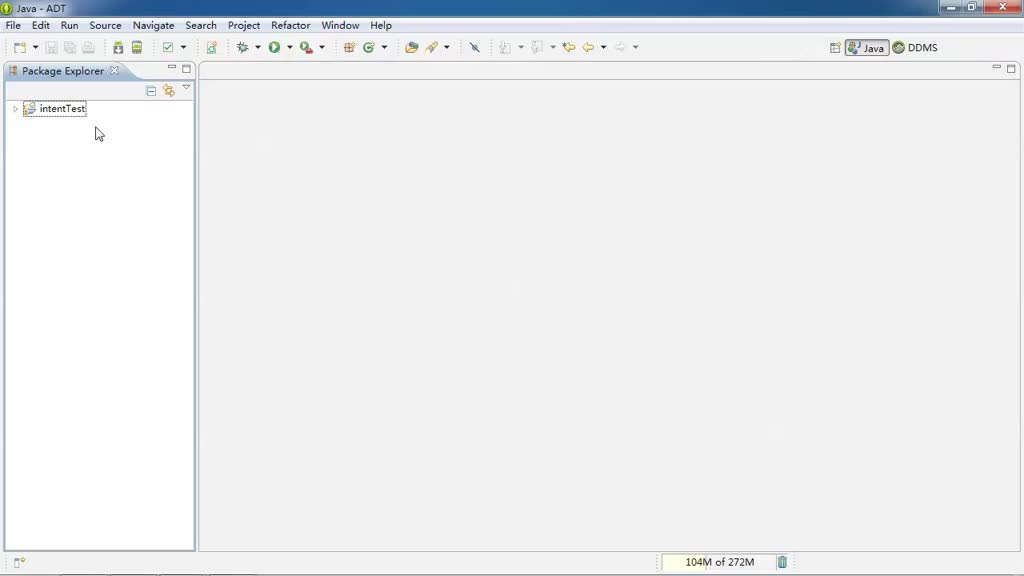Run the garbage collector trash icon

tap(782, 562)
